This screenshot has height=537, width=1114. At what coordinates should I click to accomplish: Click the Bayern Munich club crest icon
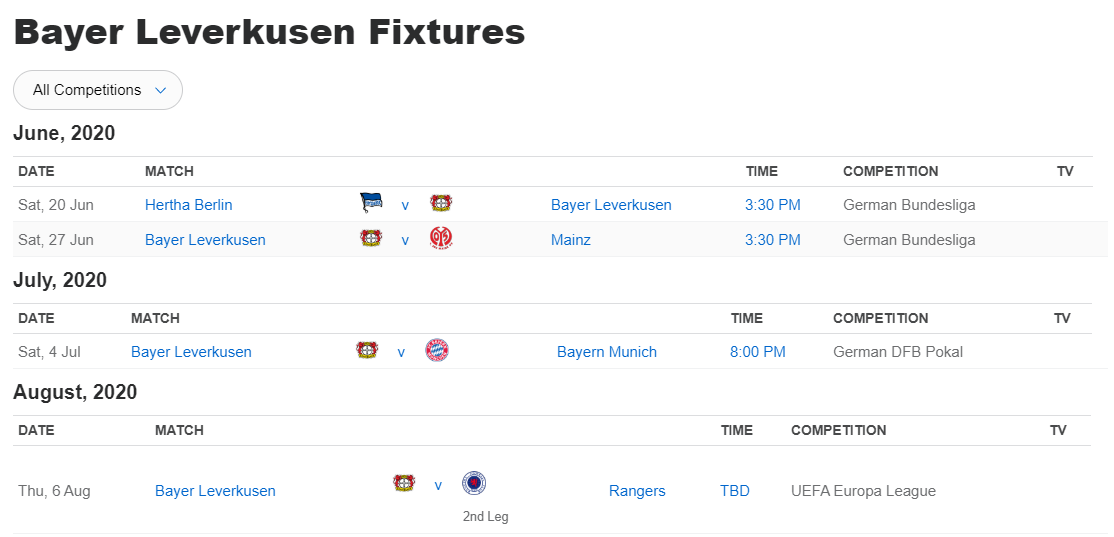click(x=437, y=351)
